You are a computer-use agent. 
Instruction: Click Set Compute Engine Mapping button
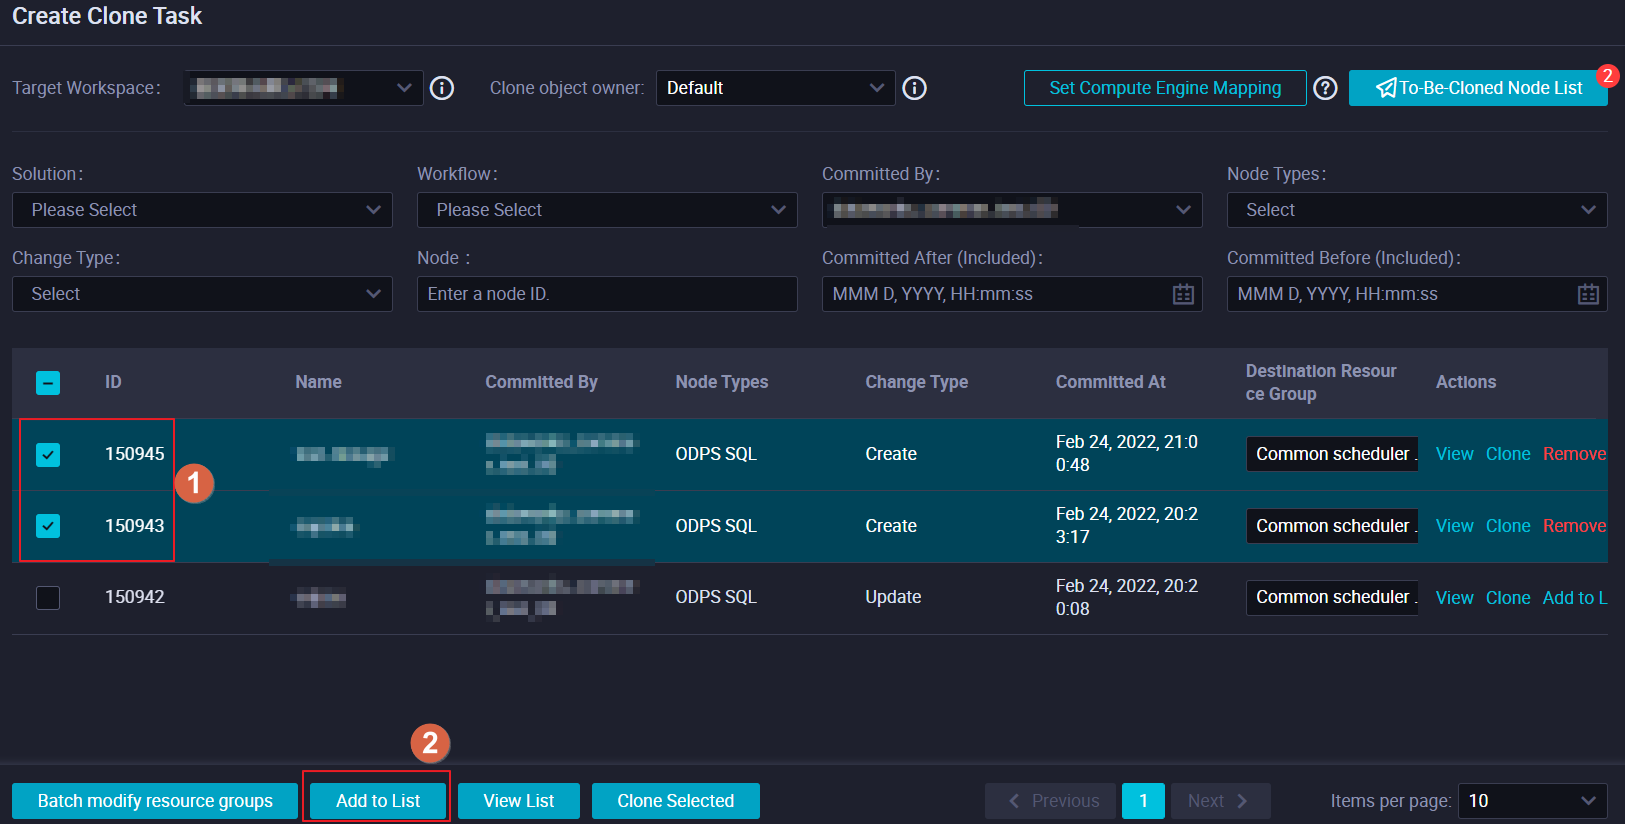point(1165,88)
